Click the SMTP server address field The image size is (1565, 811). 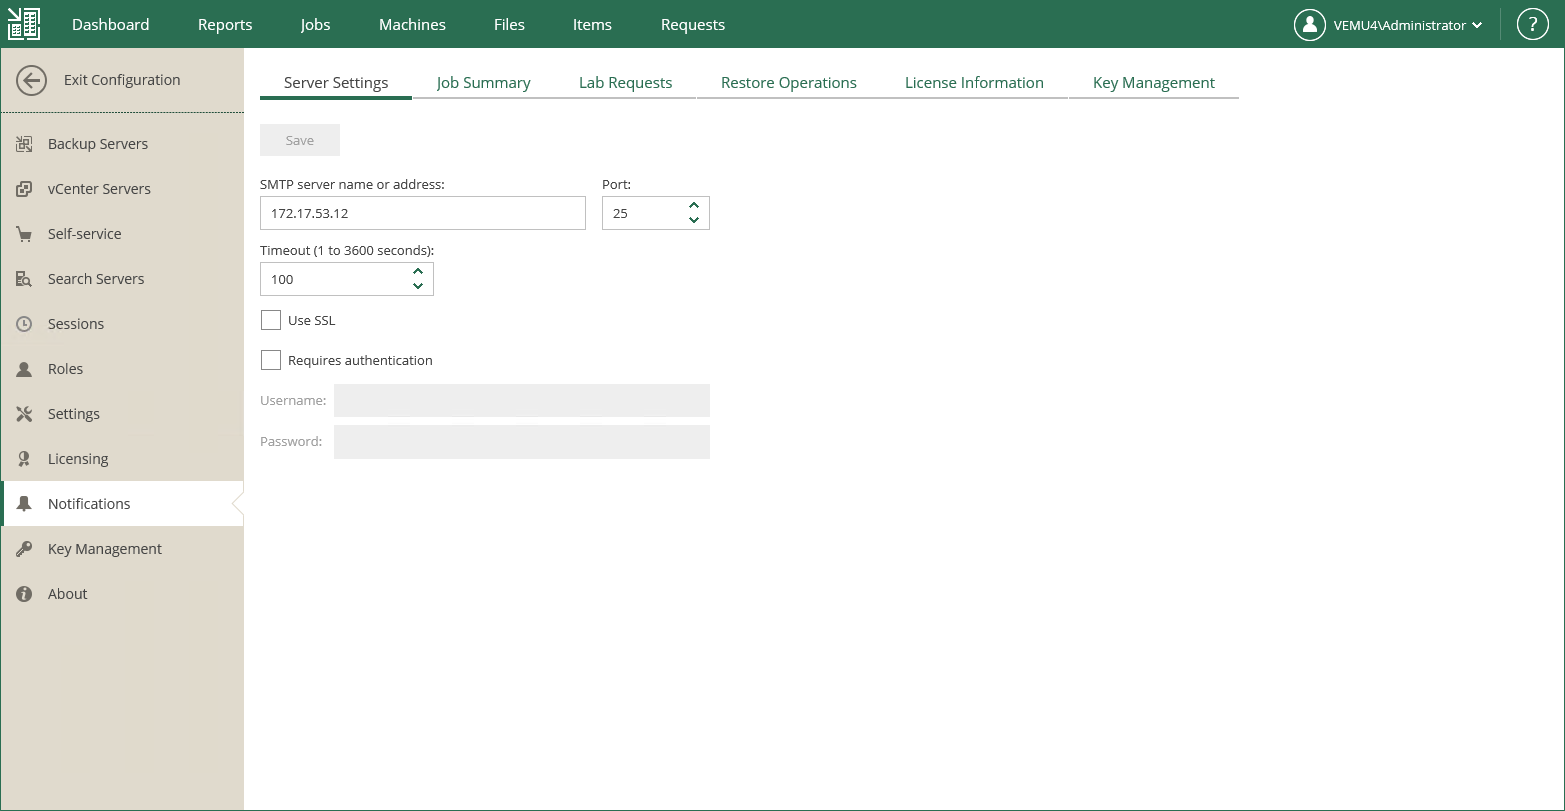(x=423, y=213)
